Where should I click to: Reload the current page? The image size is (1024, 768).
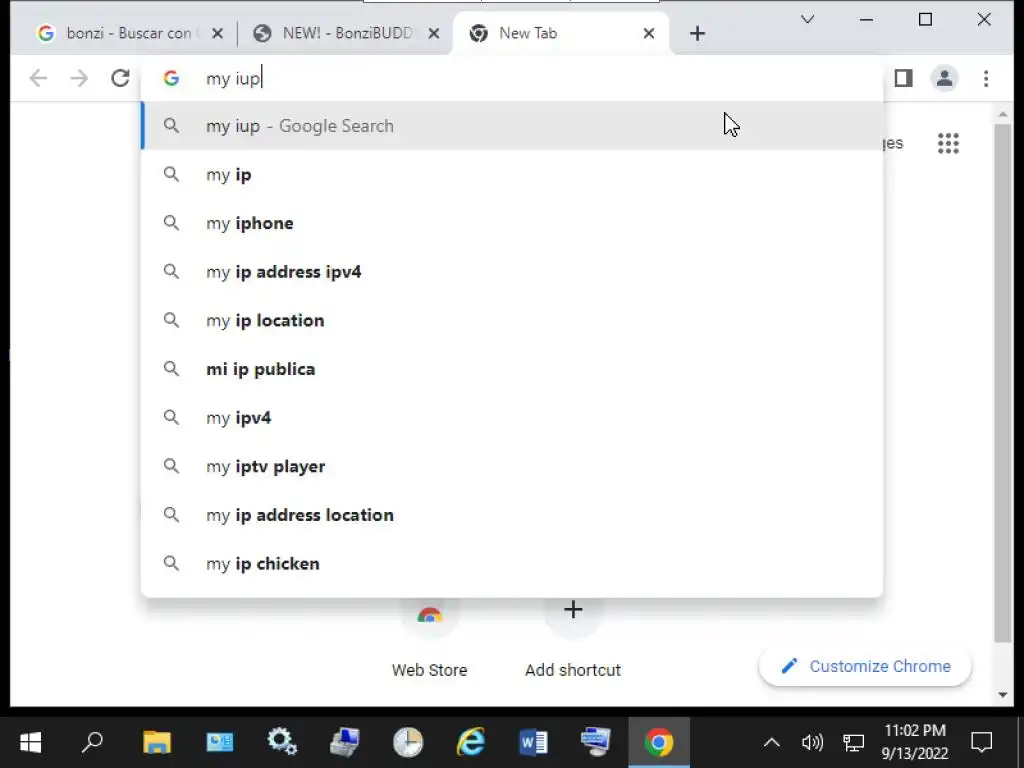click(120, 78)
